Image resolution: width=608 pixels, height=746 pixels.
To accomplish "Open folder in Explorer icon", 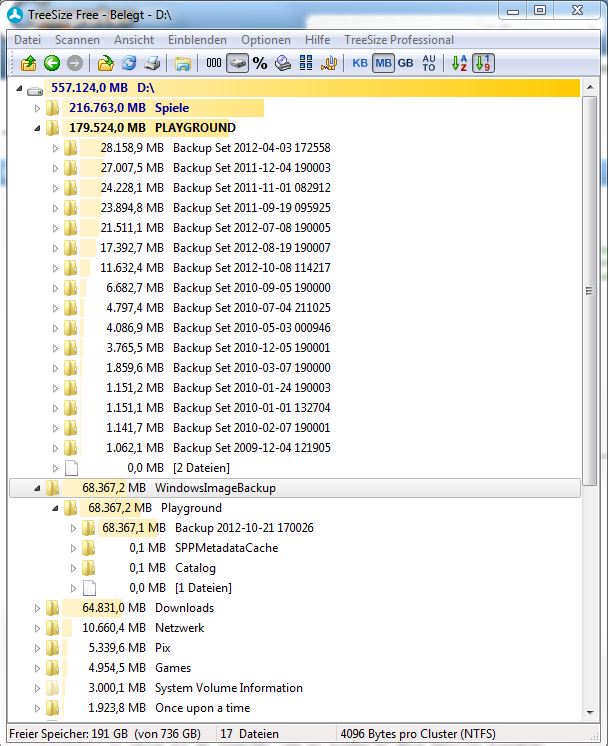I will pos(183,63).
